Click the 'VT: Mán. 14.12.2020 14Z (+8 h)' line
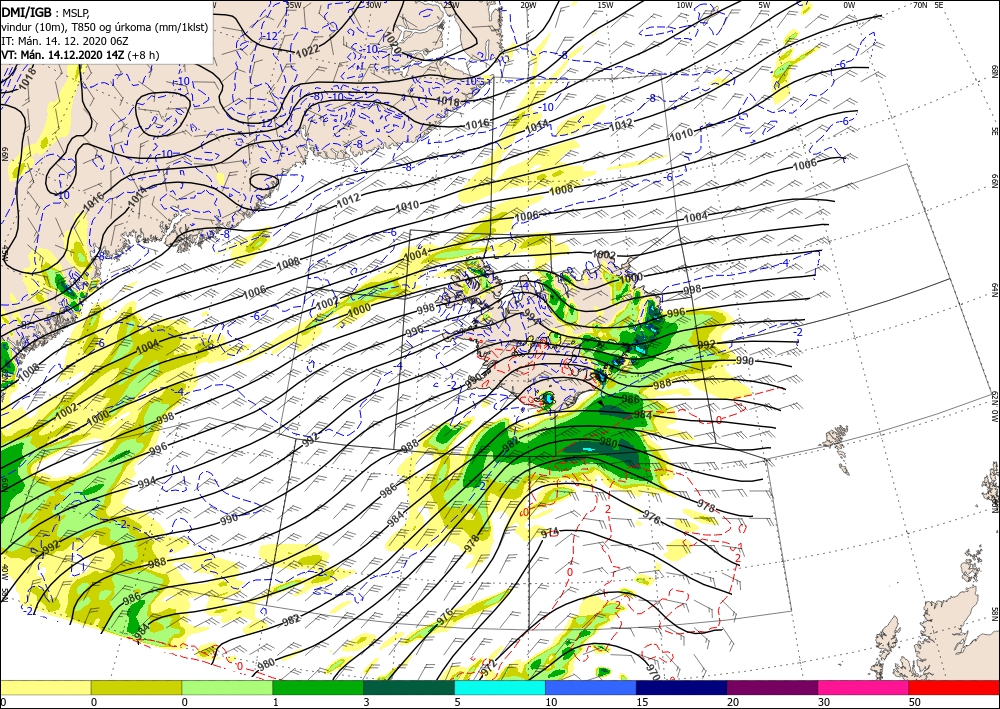Screen dimensions: 1000x709 tap(80, 55)
